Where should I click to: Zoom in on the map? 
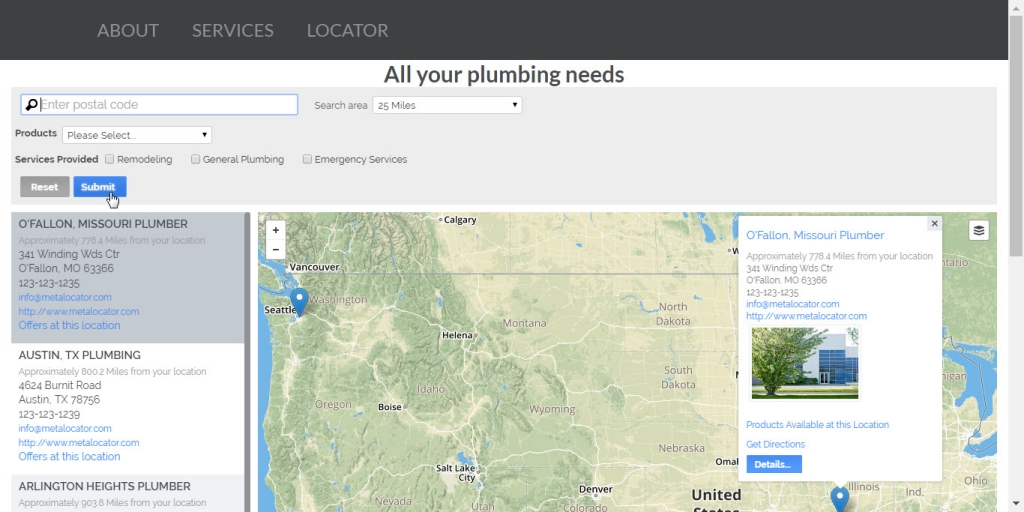(276, 231)
